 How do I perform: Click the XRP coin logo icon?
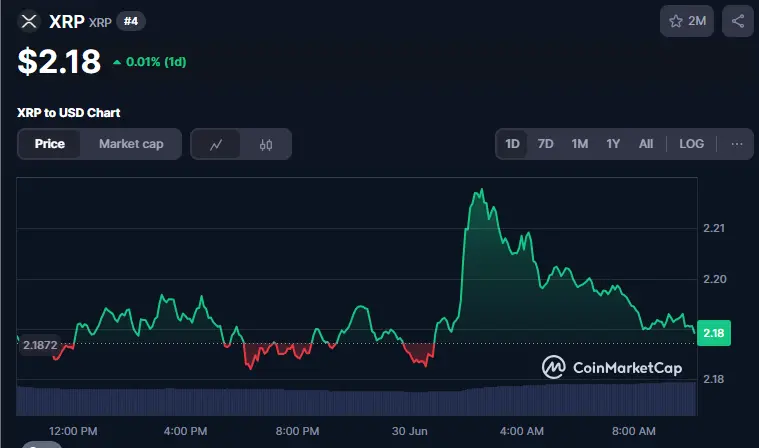(29, 21)
